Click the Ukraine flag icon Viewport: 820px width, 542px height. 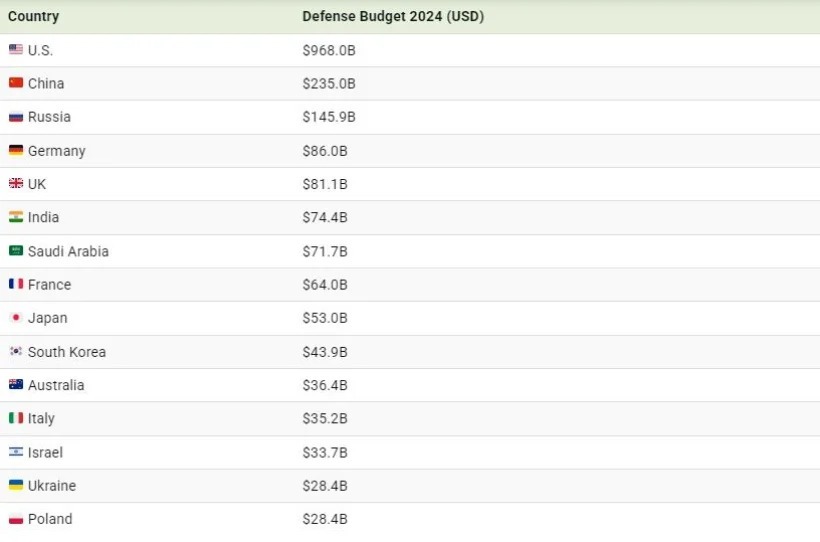(x=16, y=485)
